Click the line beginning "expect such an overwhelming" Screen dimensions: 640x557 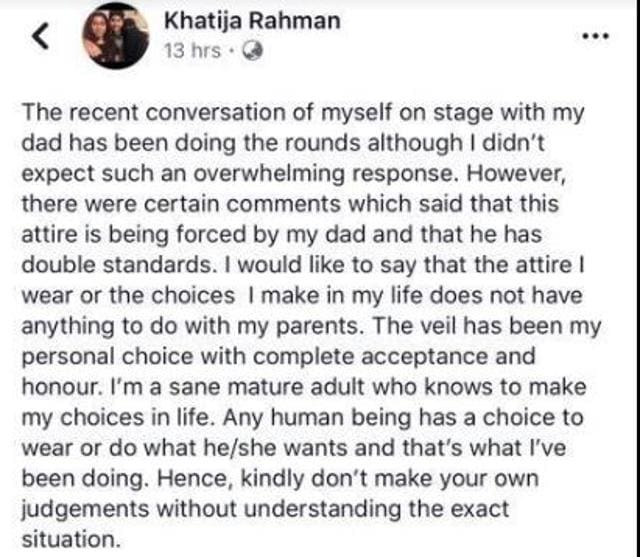(293, 174)
